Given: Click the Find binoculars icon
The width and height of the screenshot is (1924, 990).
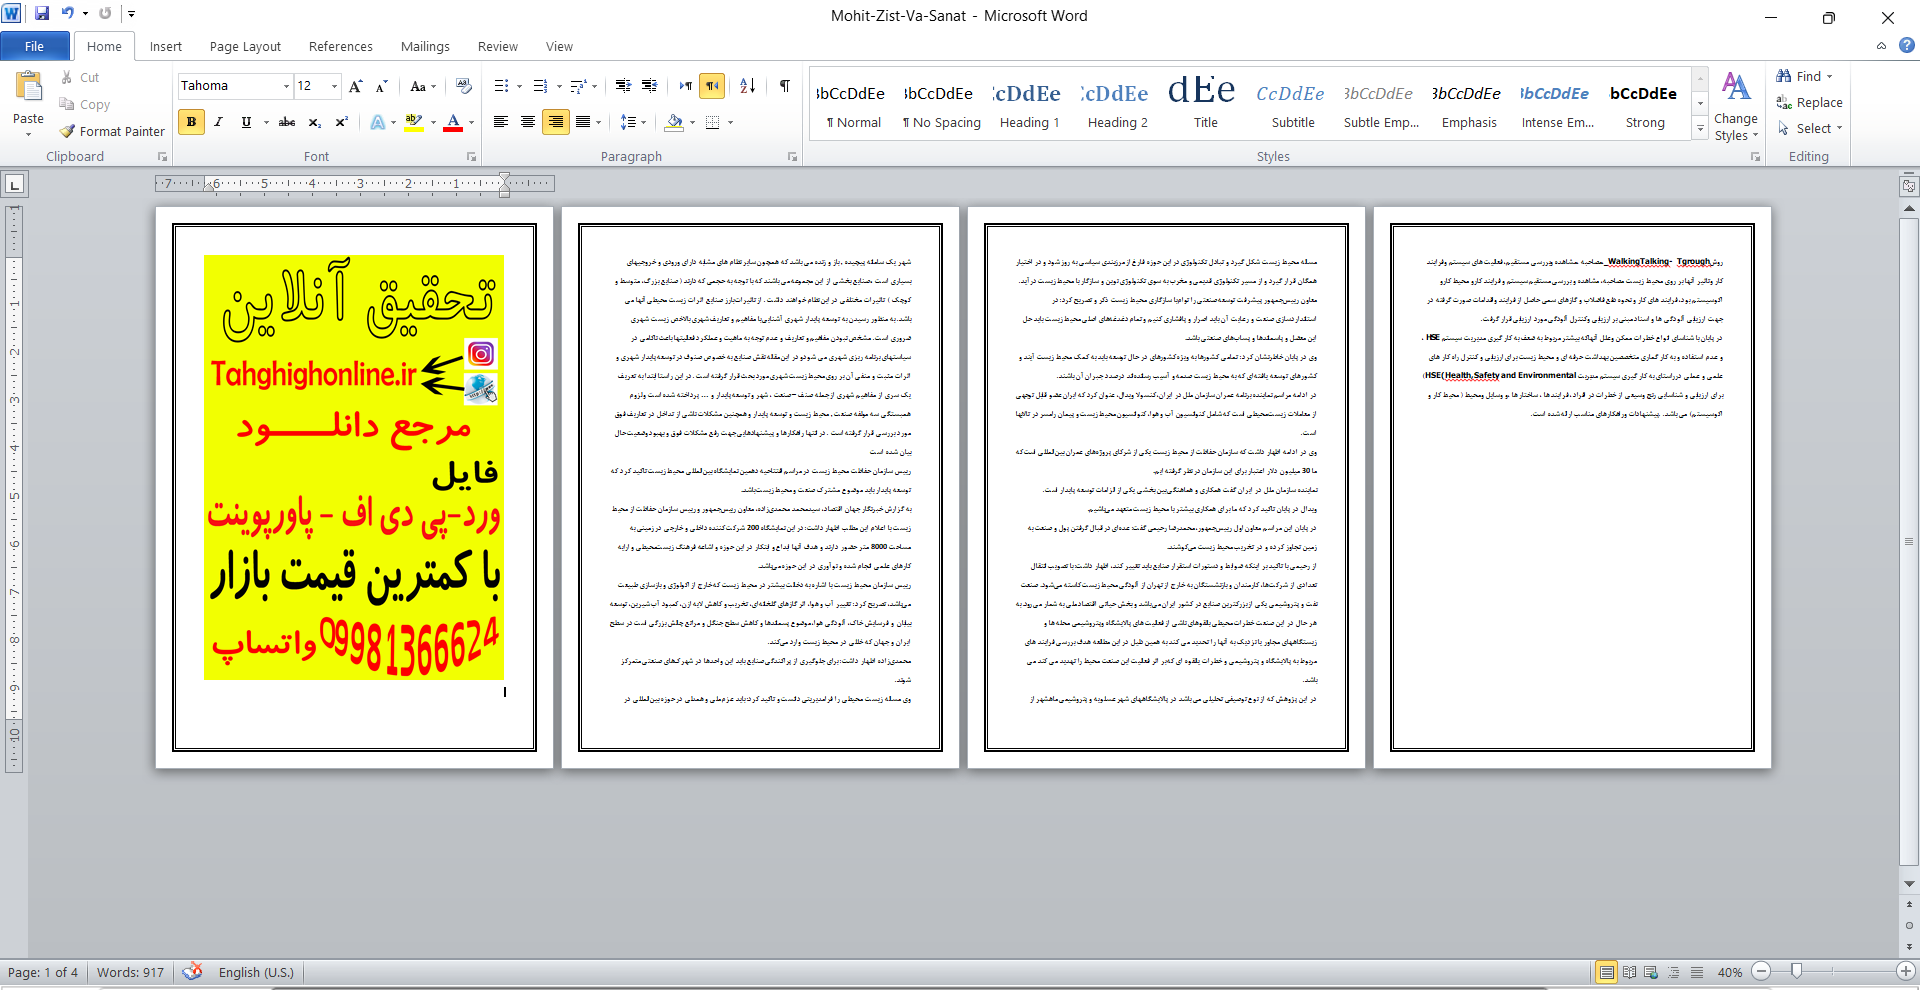Looking at the screenshot, I should point(1783,76).
